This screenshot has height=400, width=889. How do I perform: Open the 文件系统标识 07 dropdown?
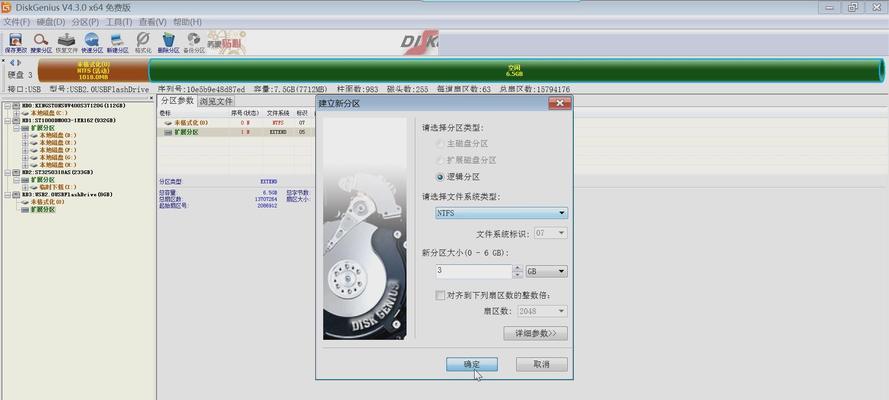[x=550, y=233]
